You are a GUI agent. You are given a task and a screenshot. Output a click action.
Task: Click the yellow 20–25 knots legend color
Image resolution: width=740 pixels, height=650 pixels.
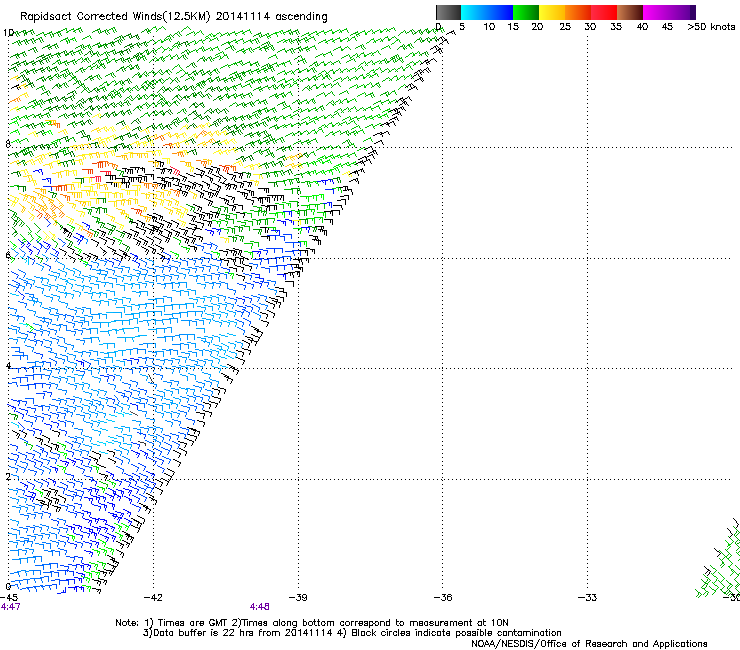(x=552, y=12)
